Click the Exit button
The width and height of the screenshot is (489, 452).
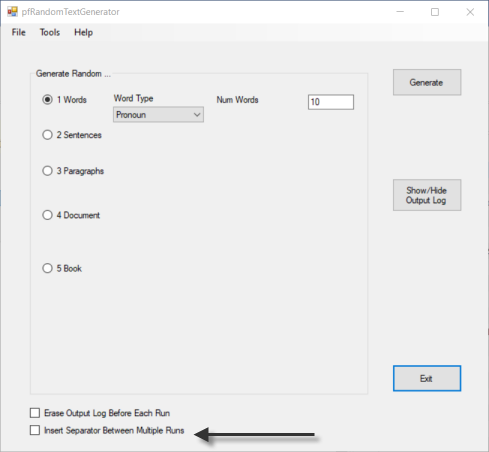coord(427,378)
